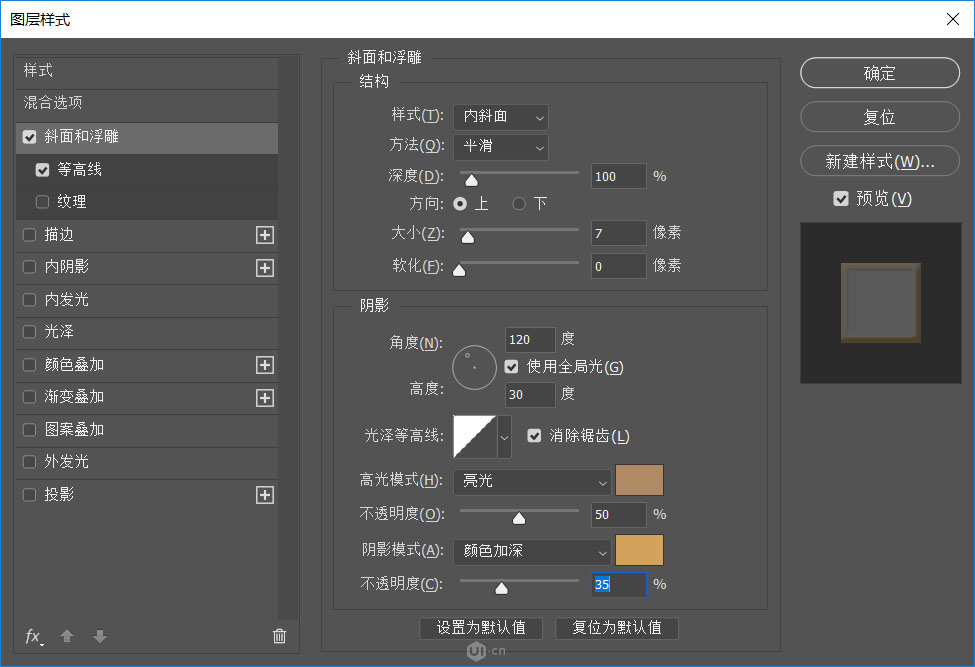This screenshot has width=975, height=667.
Task: Enable the 颜色叠加 checkbox
Action: pos(29,365)
